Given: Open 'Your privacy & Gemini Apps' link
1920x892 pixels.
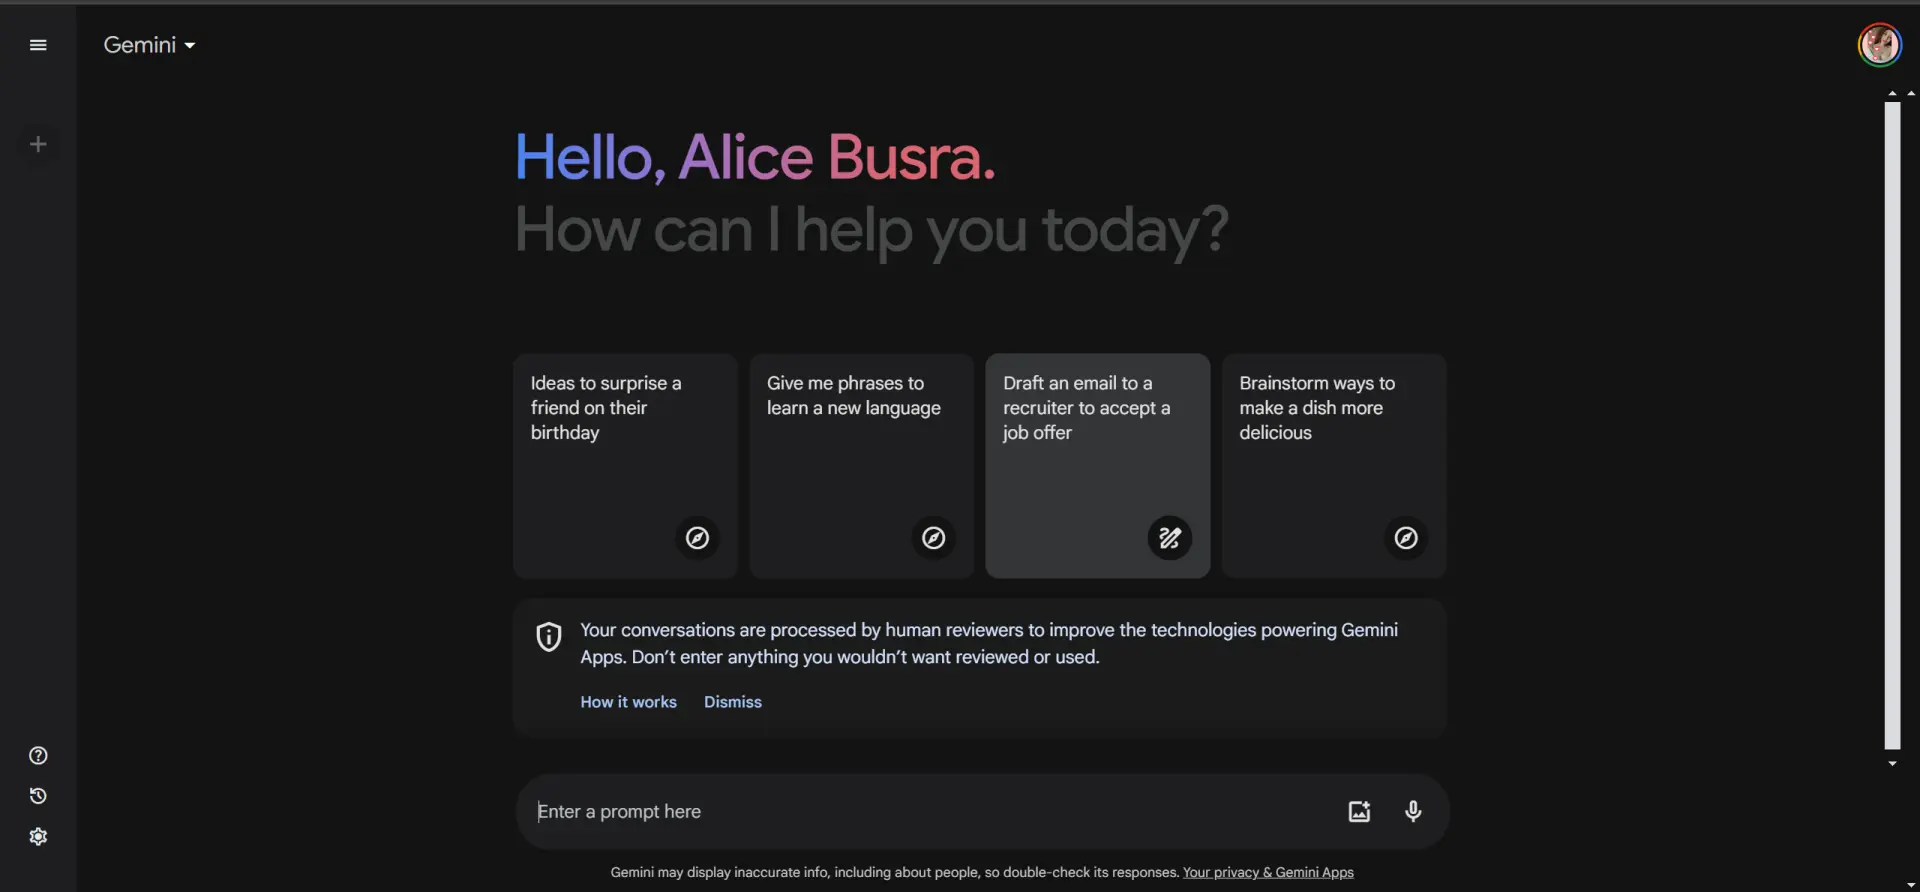Looking at the screenshot, I should tap(1268, 873).
